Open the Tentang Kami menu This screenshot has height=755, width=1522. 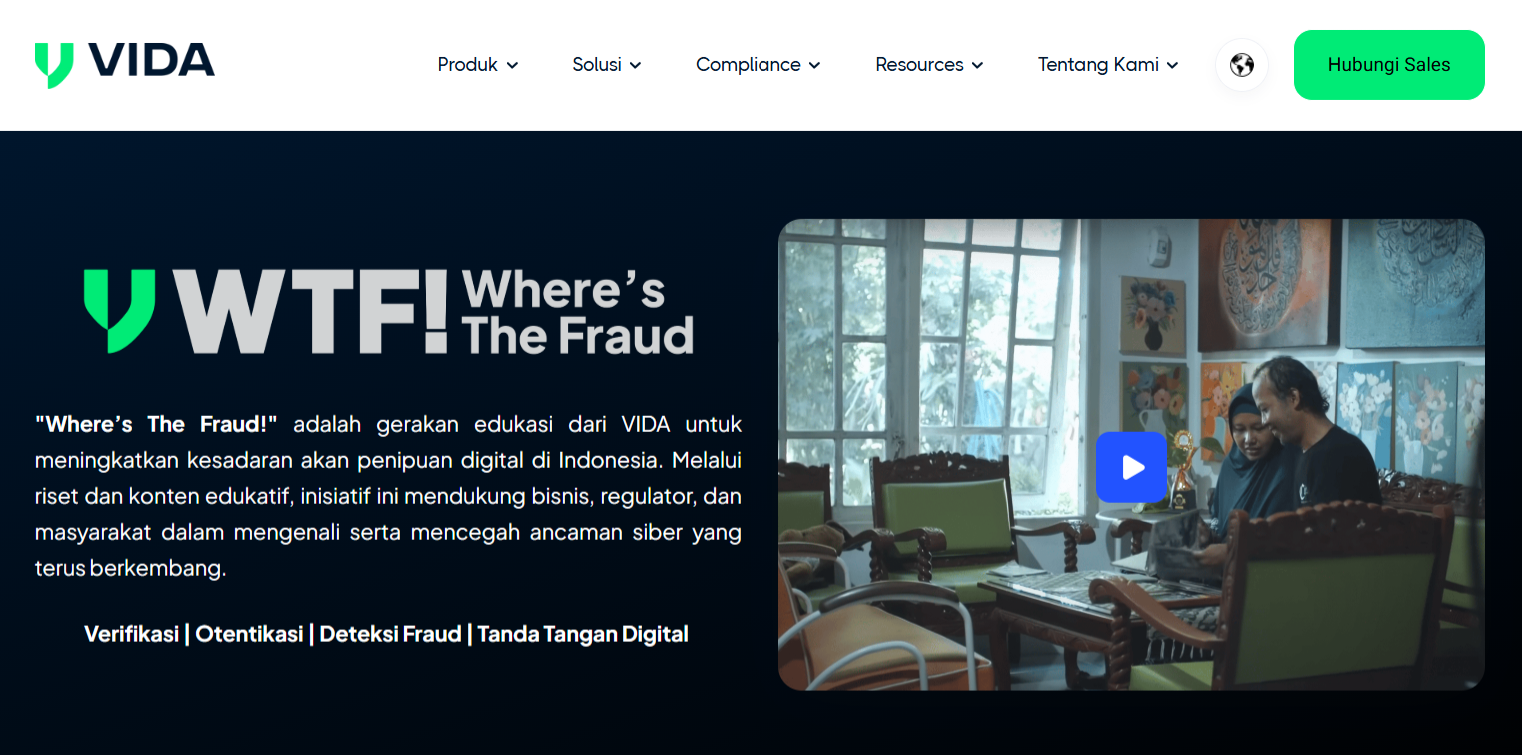pos(1108,65)
